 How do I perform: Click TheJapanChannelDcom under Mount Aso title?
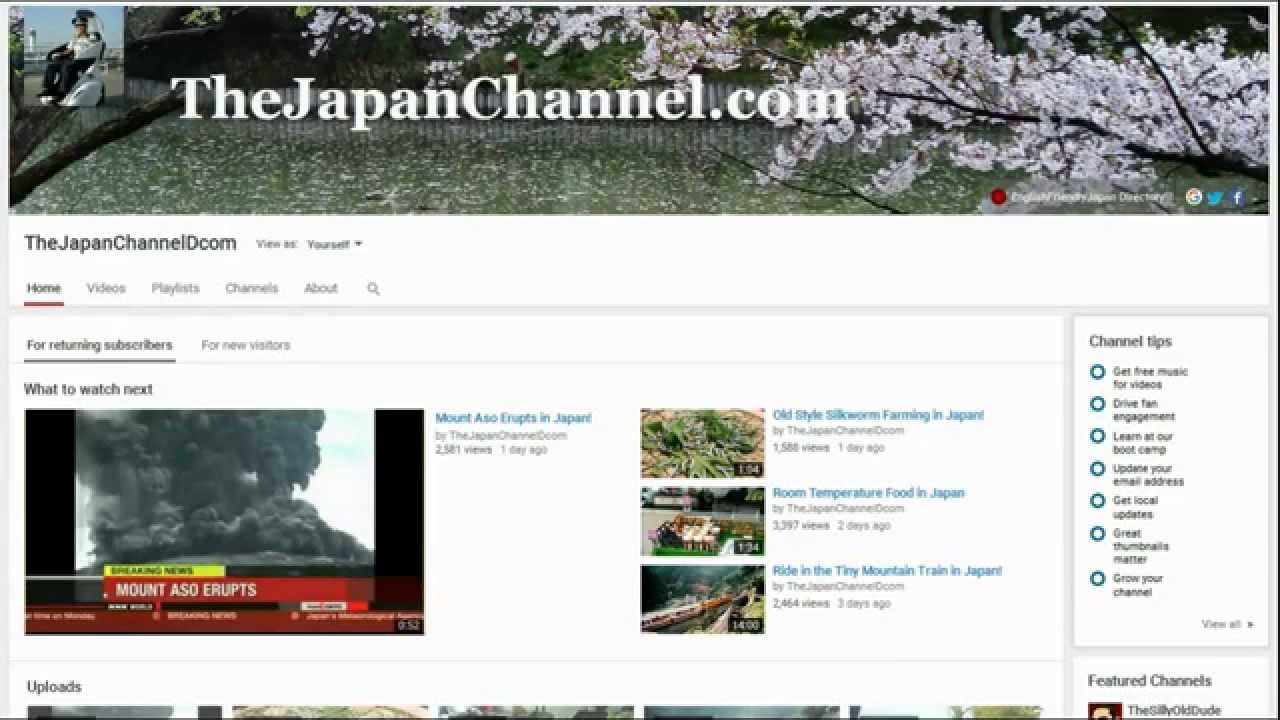(x=507, y=435)
